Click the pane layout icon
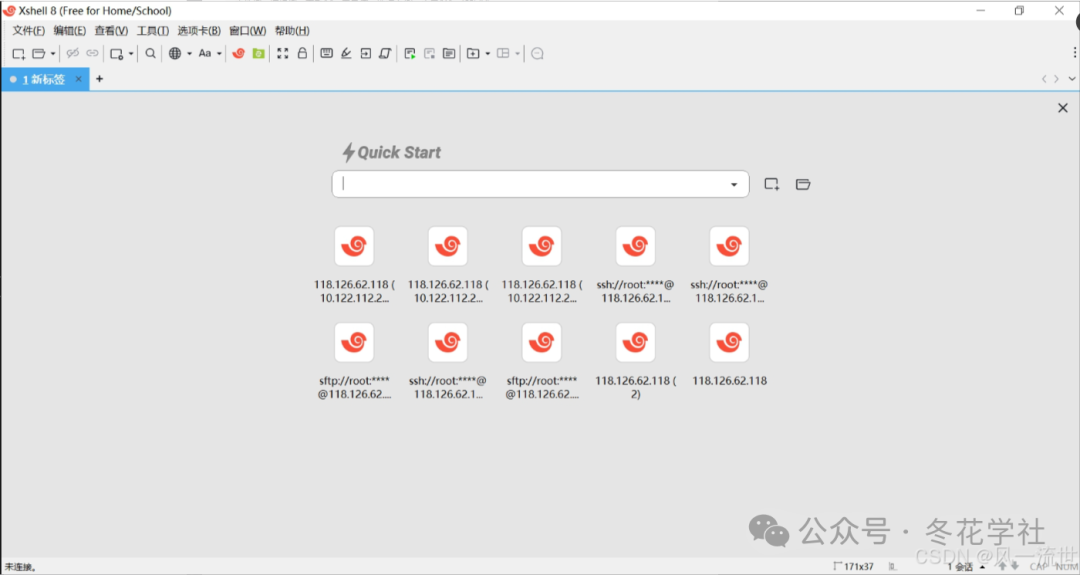Viewport: 1080px width, 575px height. coord(503,54)
